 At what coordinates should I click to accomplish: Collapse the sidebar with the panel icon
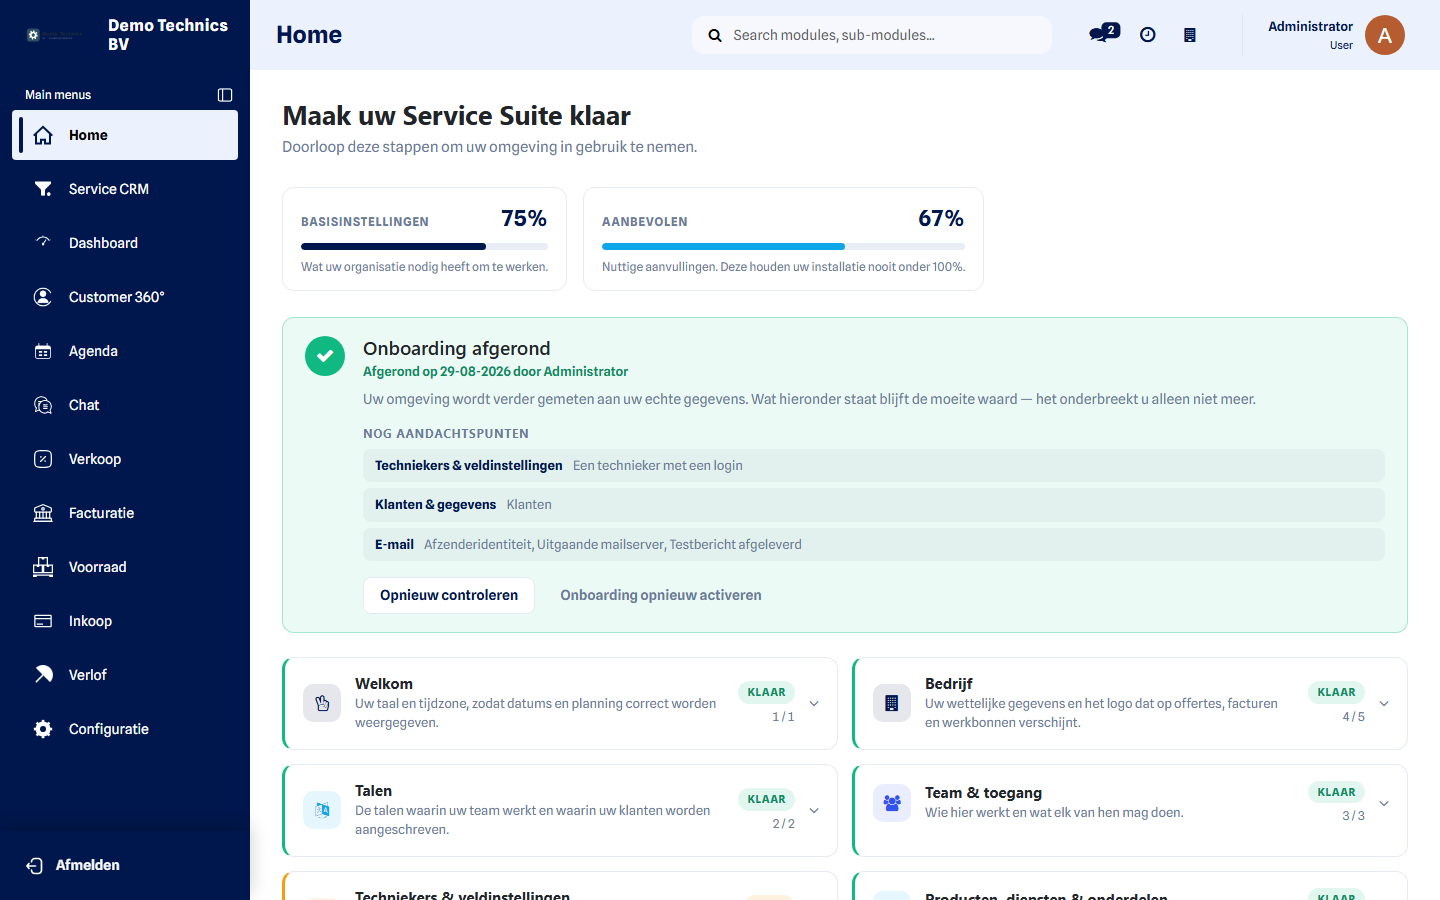[x=225, y=95]
